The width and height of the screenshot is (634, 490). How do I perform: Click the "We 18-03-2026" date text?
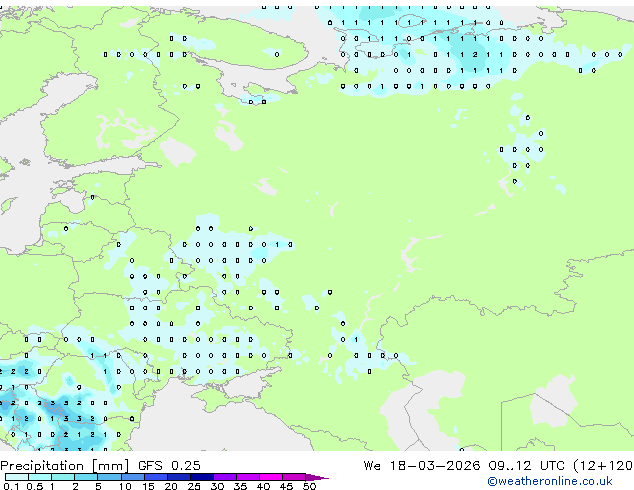(422, 465)
